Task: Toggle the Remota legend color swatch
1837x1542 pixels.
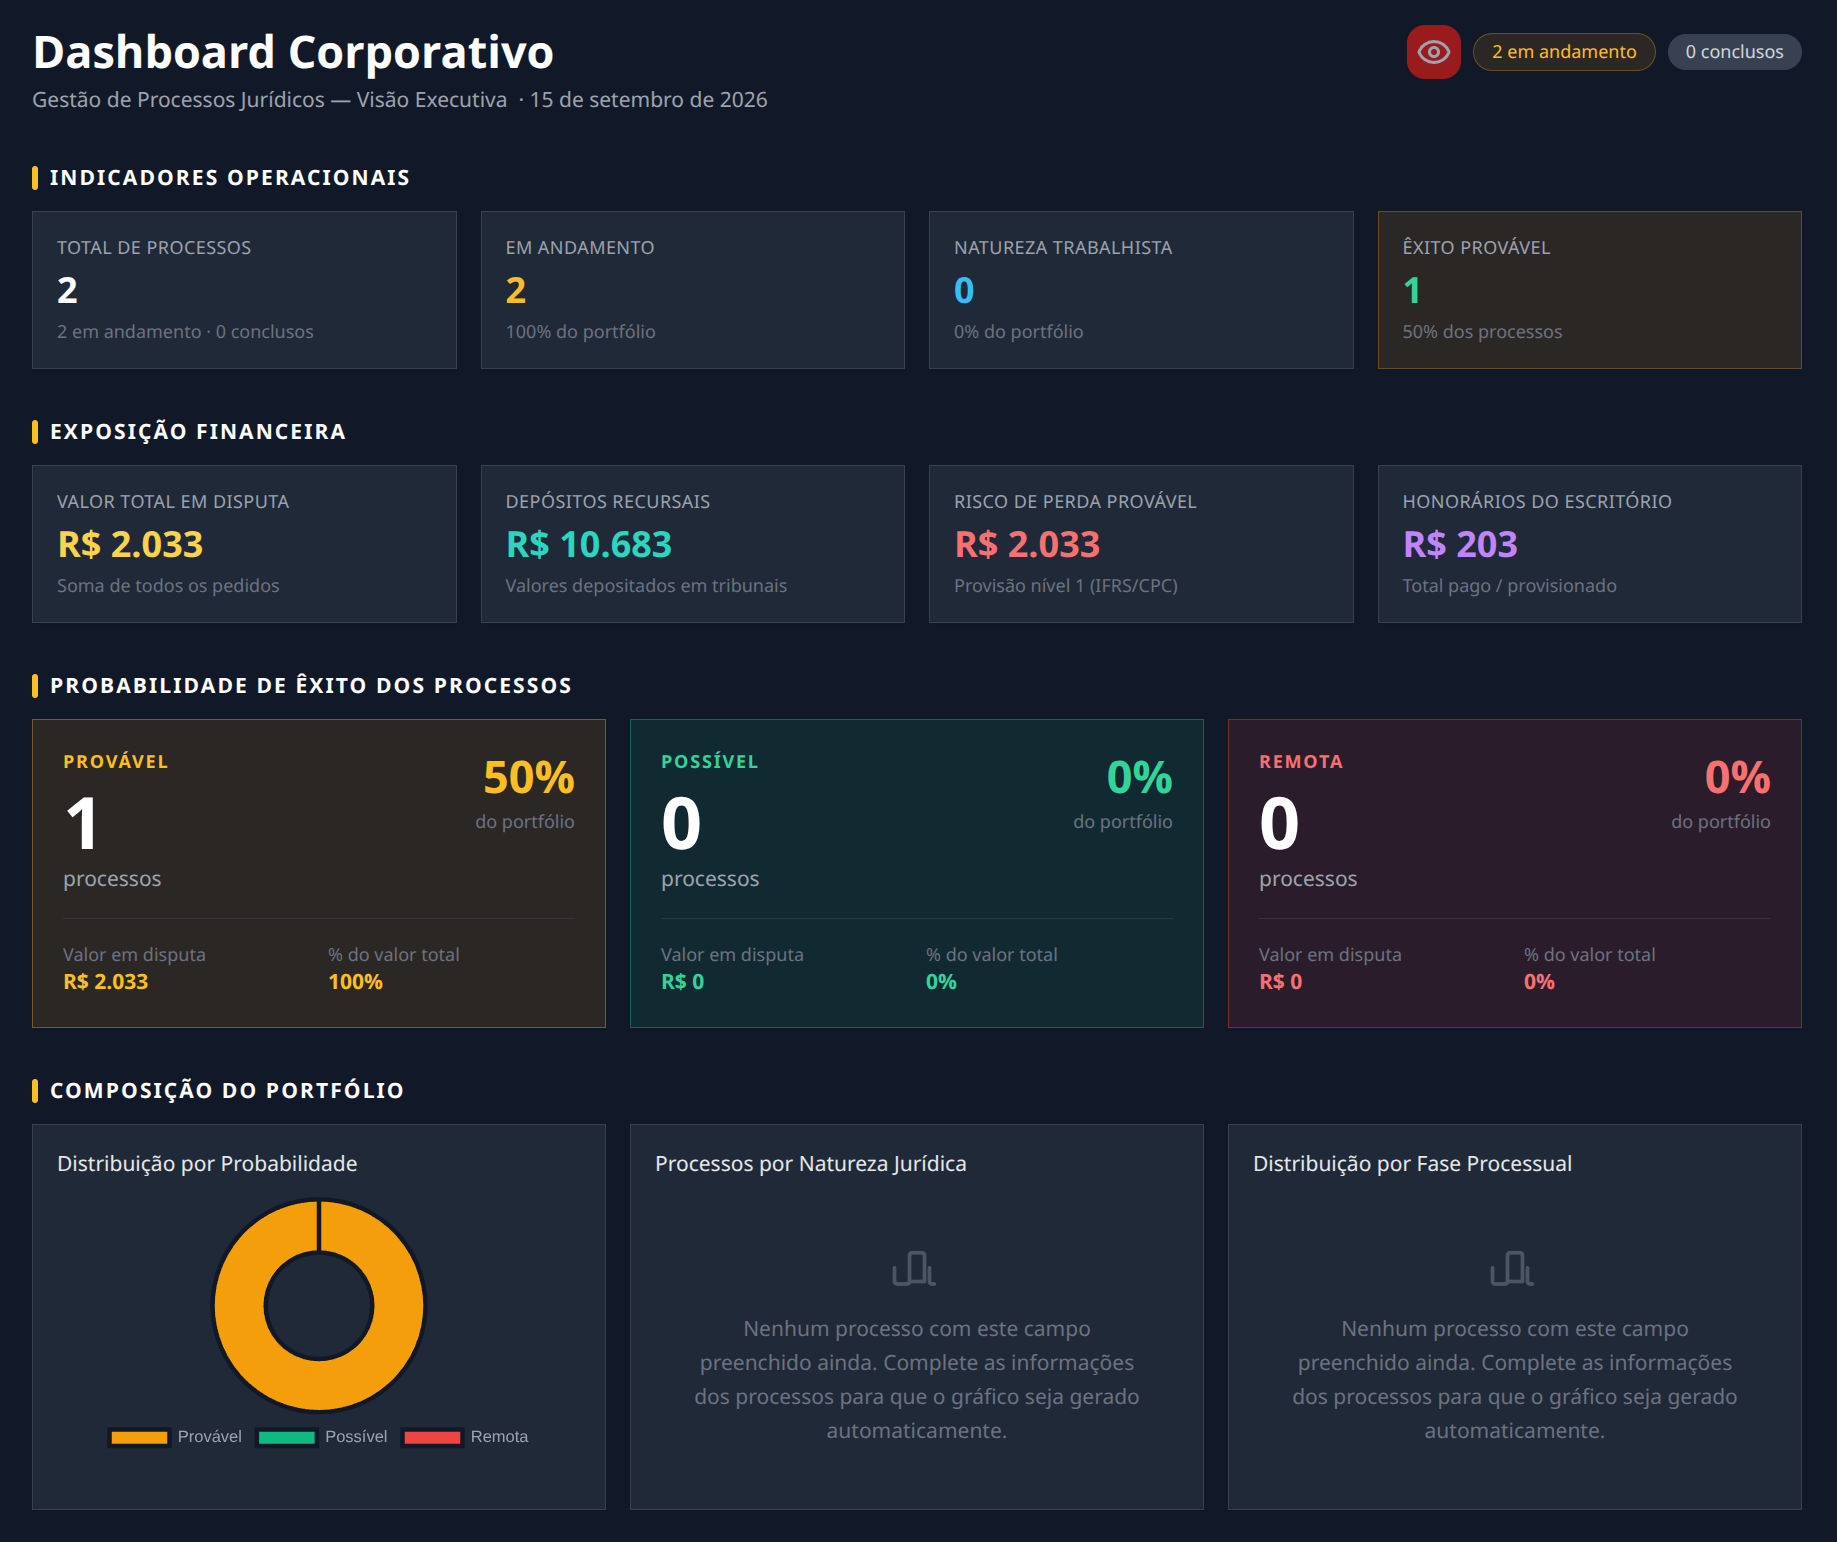Action: [x=432, y=1437]
